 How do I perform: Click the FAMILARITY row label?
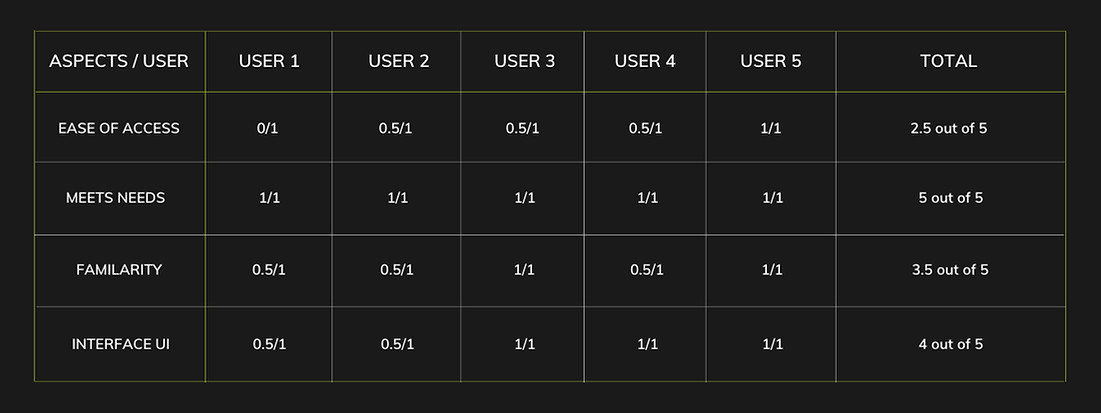(119, 270)
